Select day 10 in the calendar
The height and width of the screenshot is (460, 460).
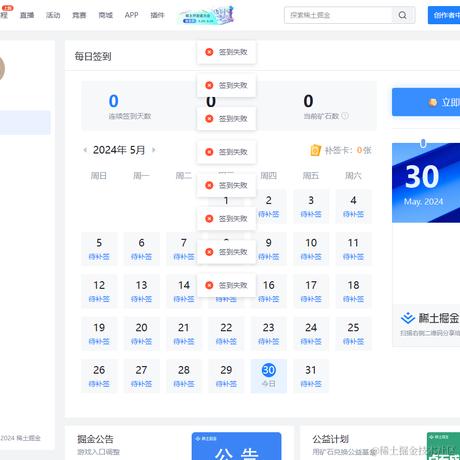pyautogui.click(x=311, y=249)
